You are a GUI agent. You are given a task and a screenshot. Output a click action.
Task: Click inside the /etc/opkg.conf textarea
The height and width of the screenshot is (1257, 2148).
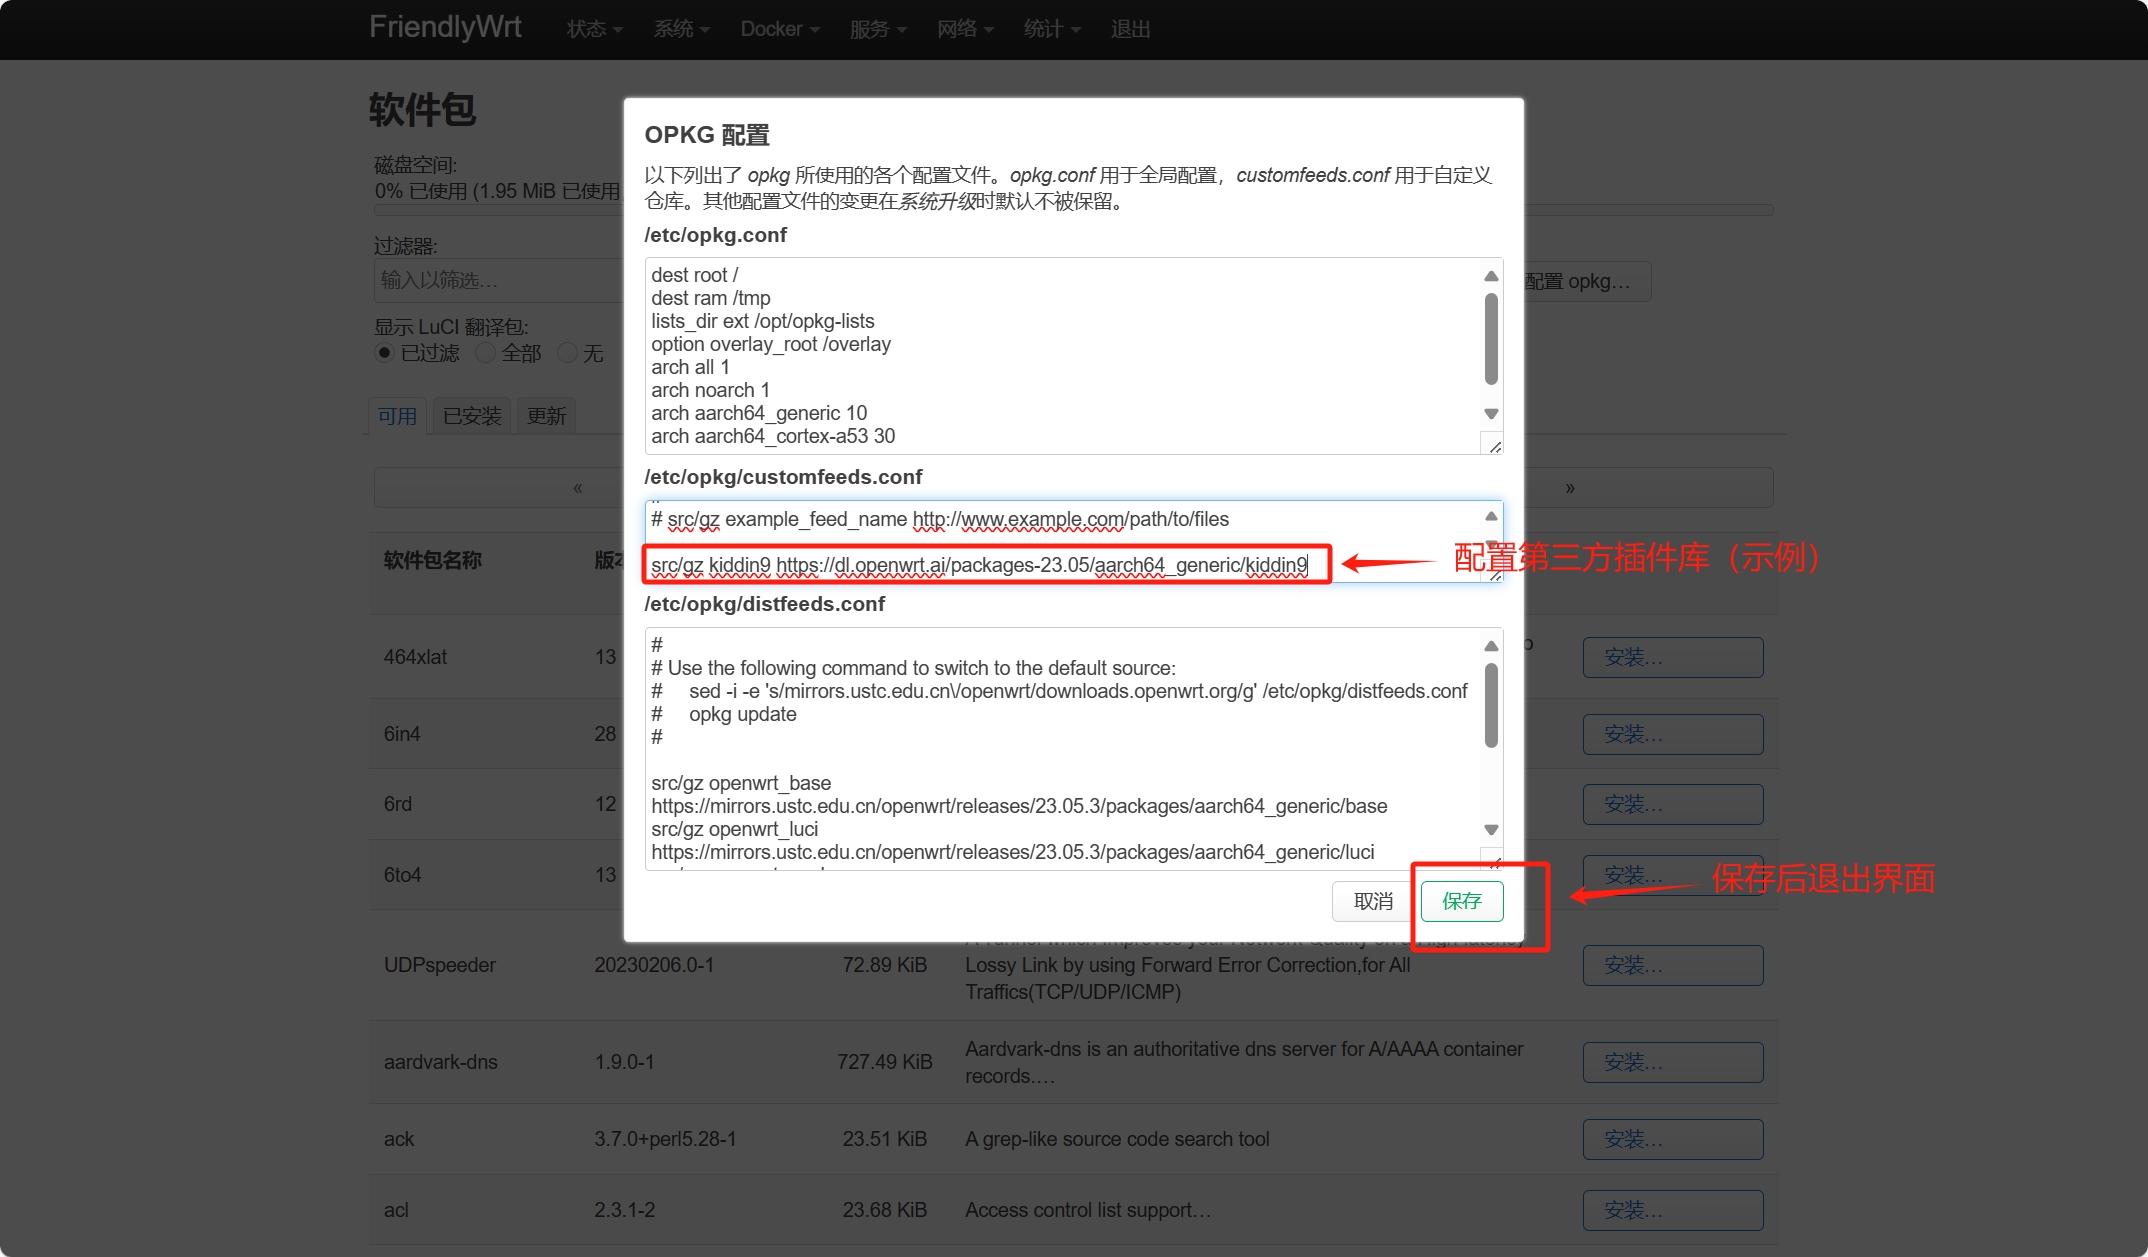click(1073, 356)
